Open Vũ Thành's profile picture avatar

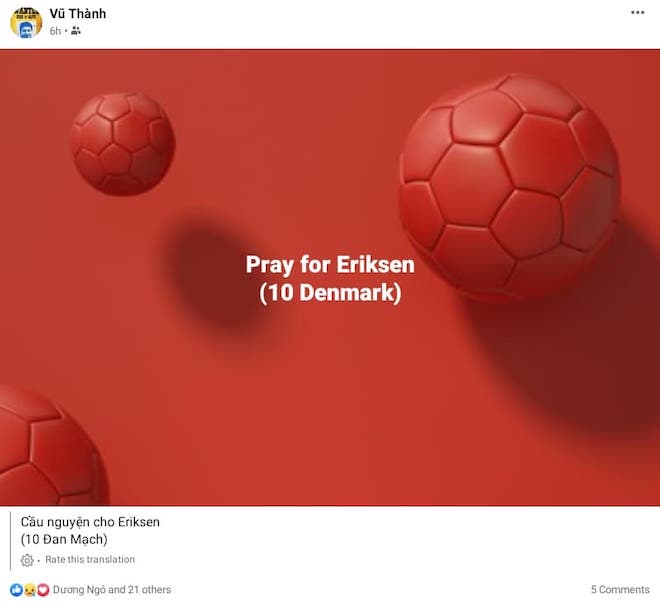(26, 22)
